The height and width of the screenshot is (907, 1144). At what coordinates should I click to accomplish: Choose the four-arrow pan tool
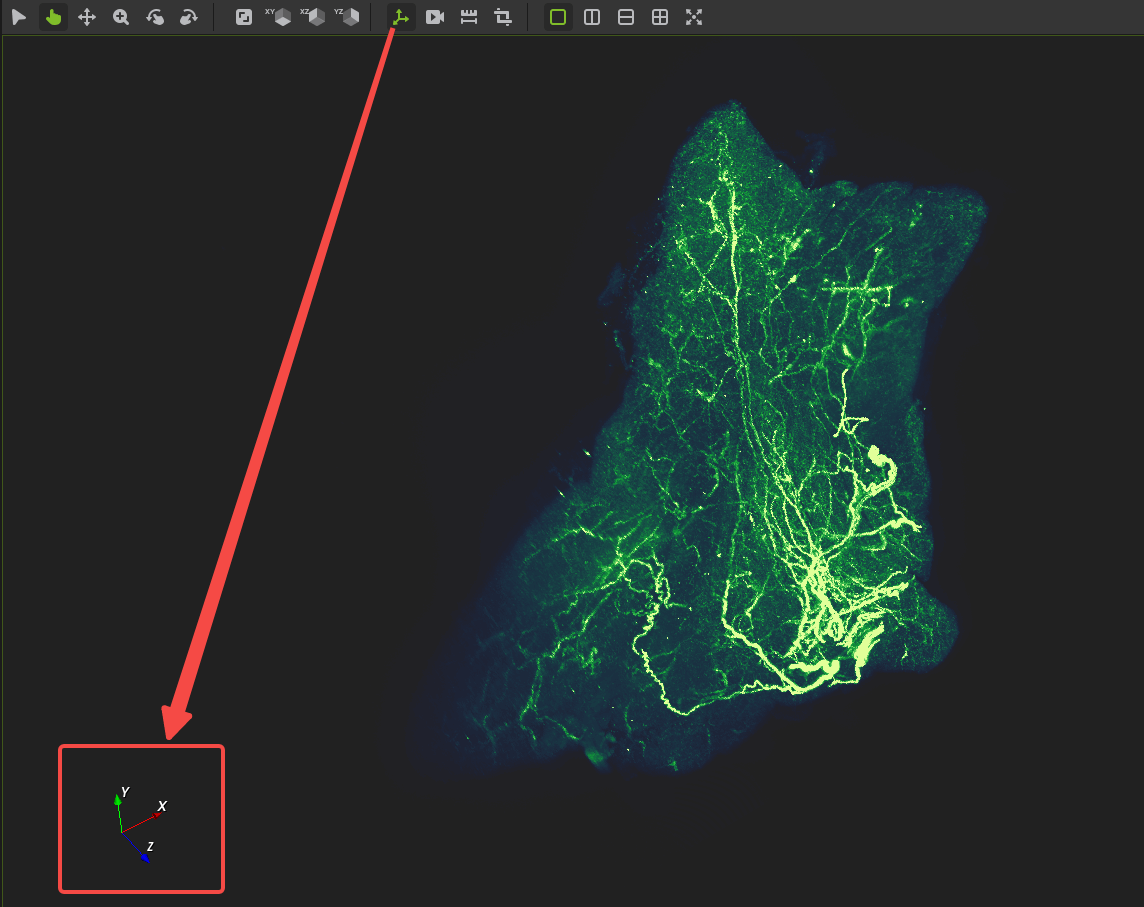tap(87, 17)
